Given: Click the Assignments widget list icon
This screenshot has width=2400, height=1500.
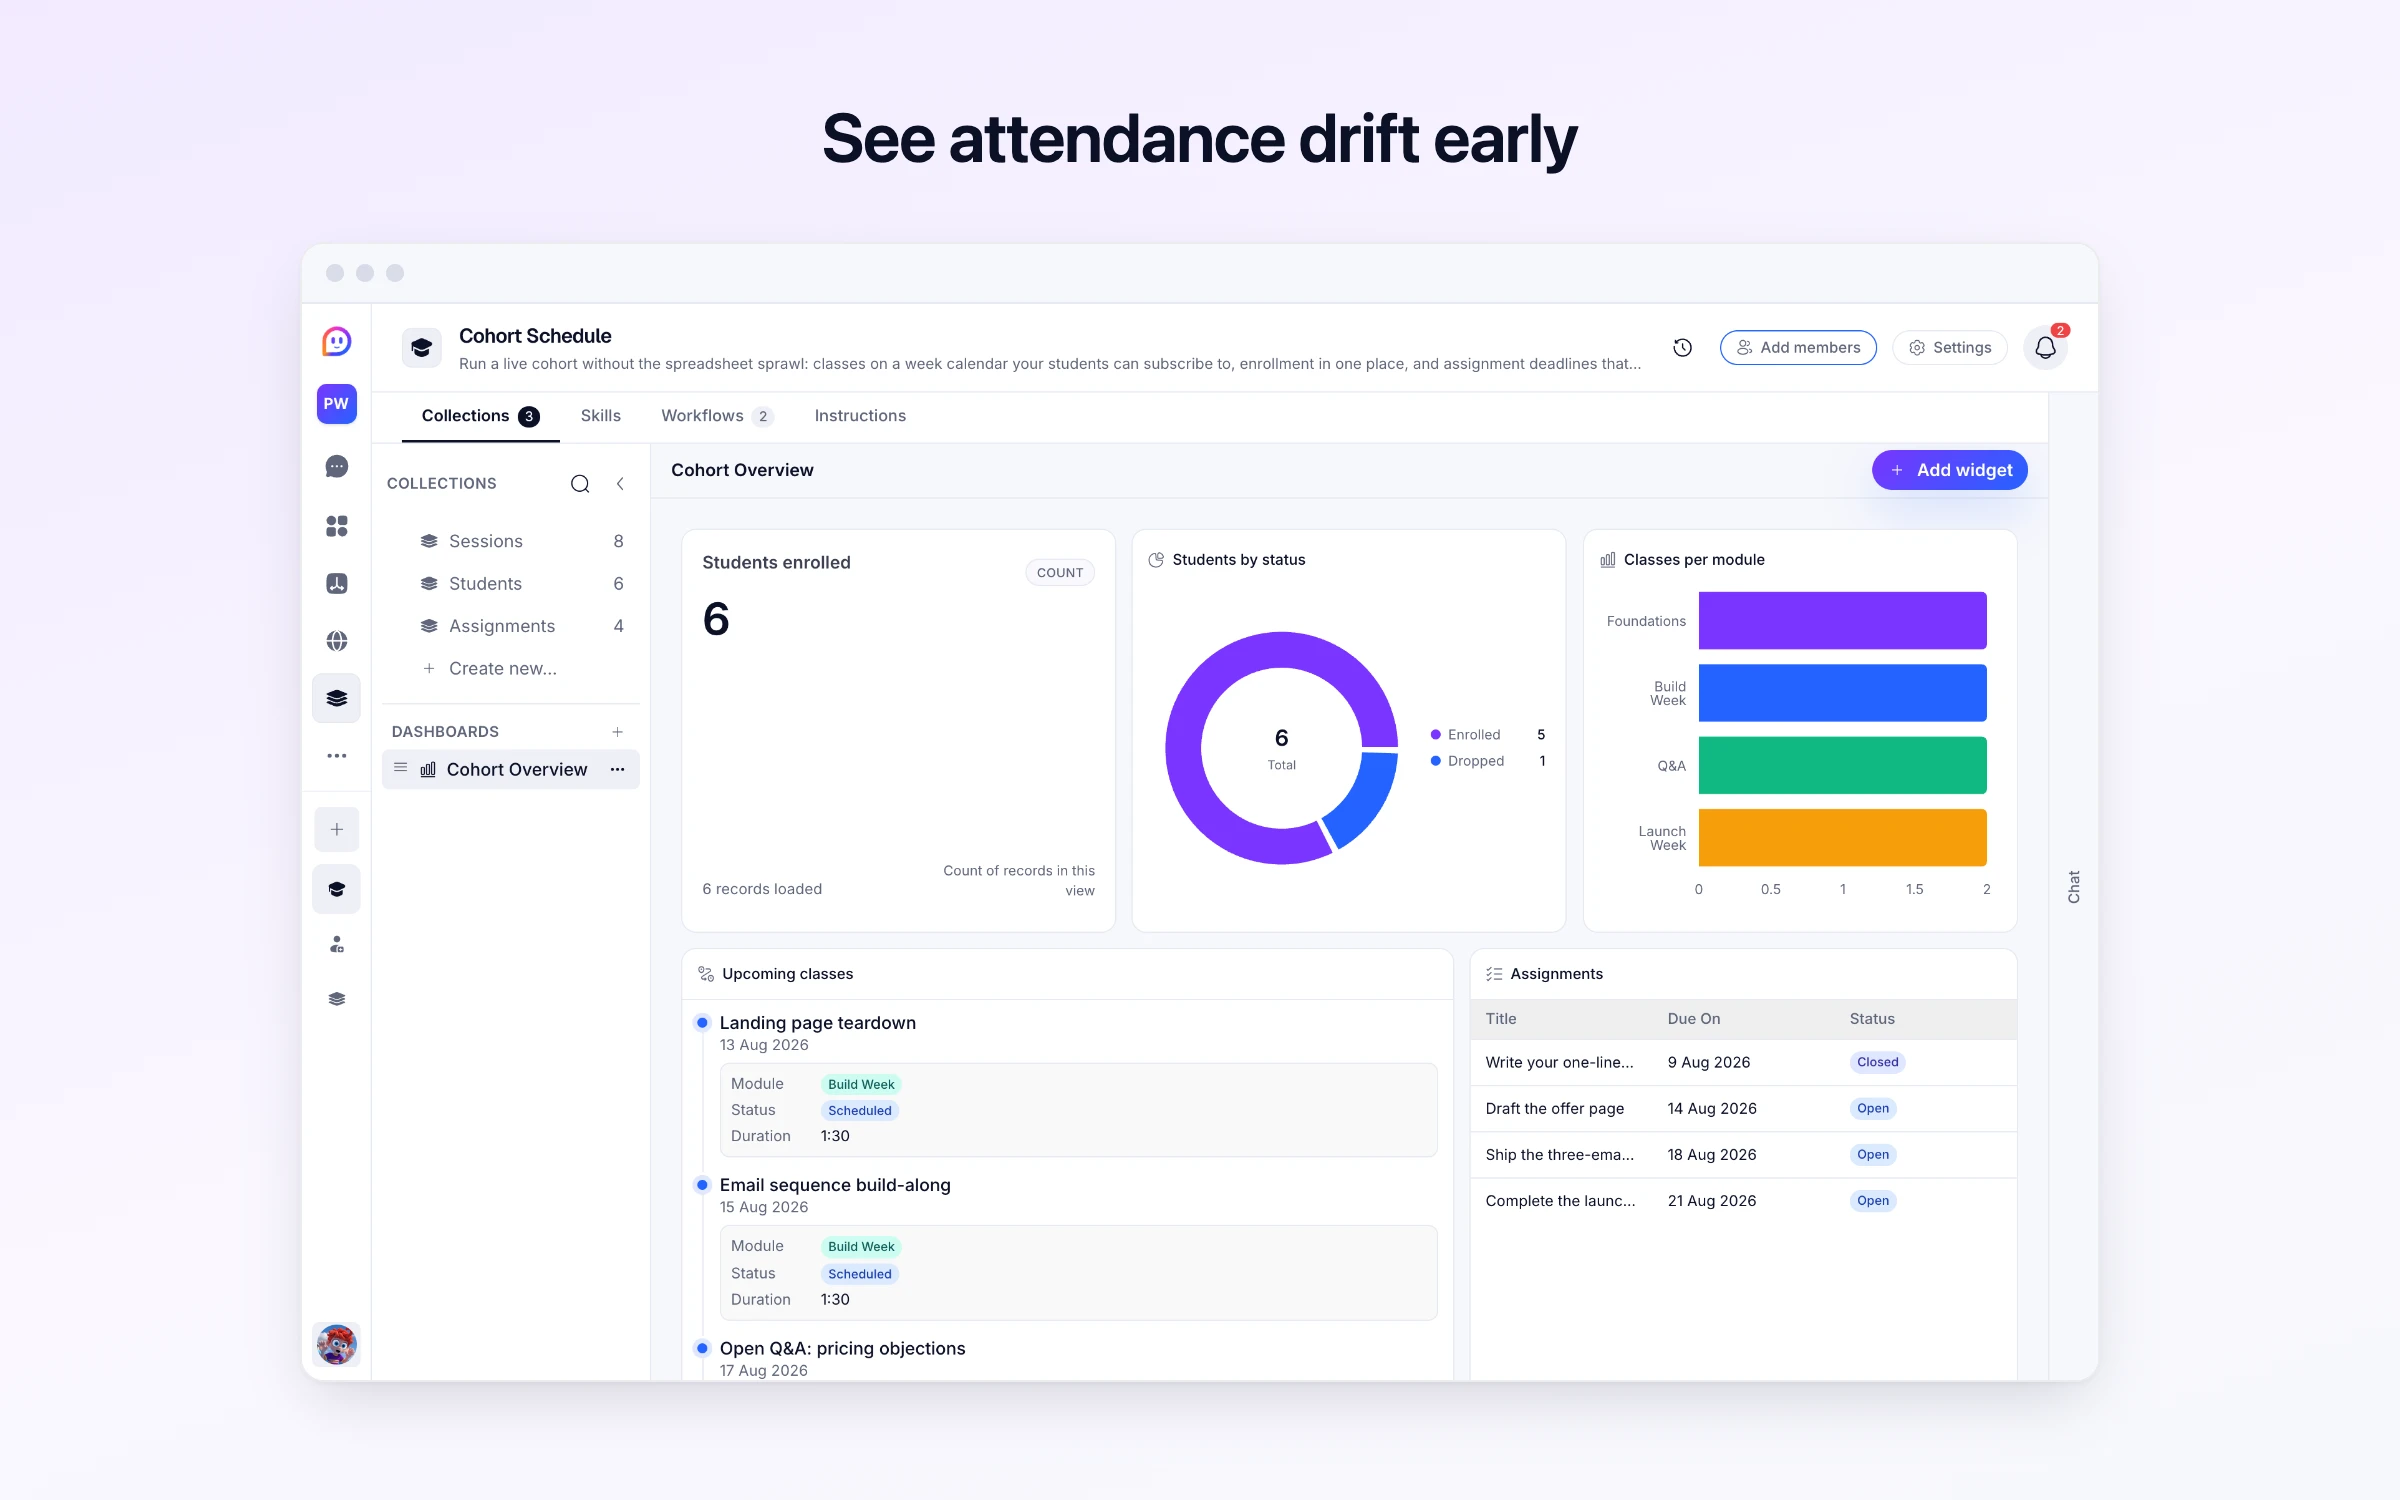Looking at the screenshot, I should (x=1494, y=974).
